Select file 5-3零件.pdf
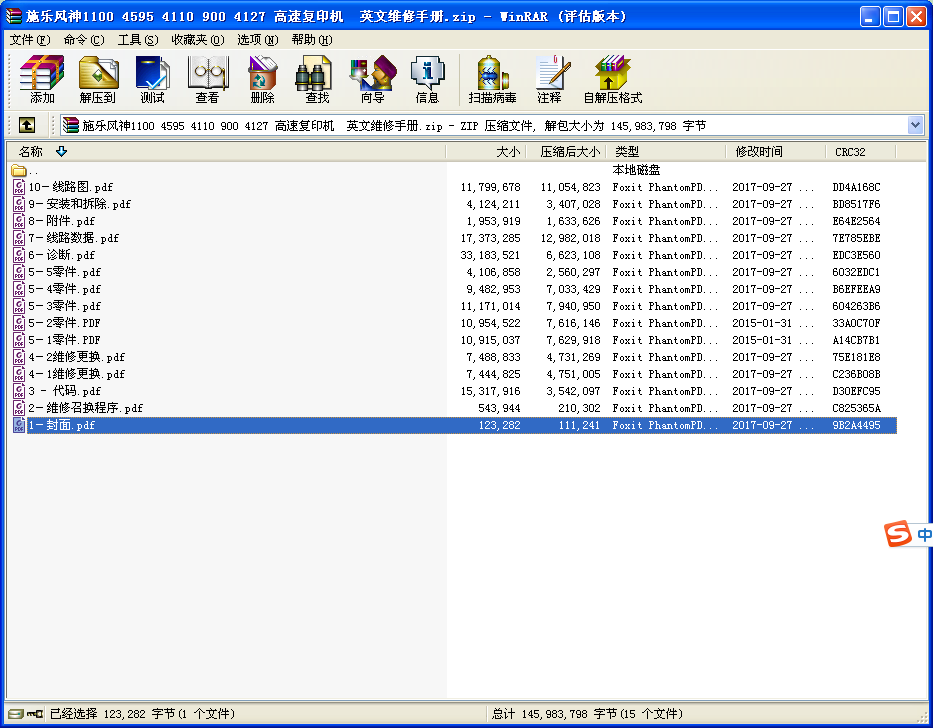The image size is (933, 728). (64, 306)
